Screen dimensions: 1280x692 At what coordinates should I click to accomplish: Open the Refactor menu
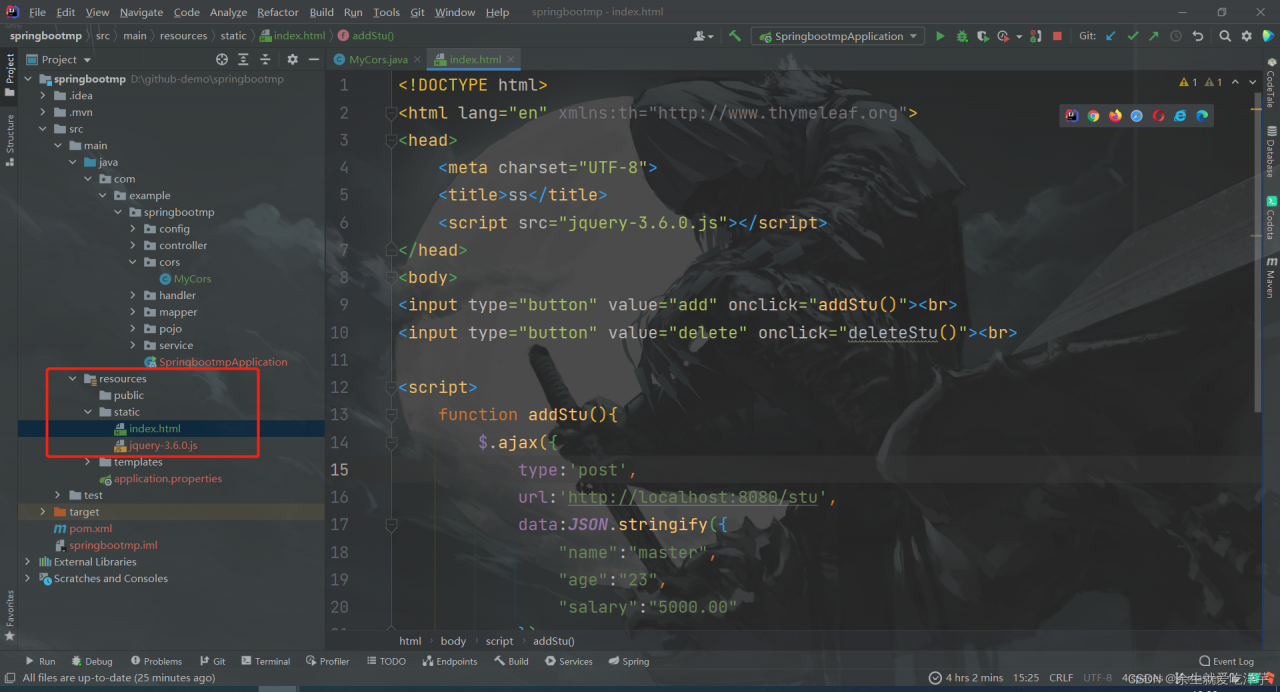(277, 12)
